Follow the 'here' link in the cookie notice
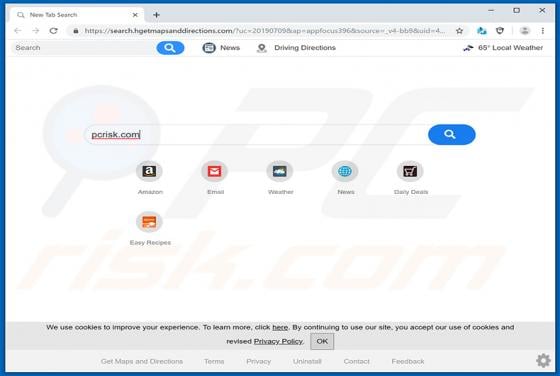Screen dimensions: 560x376 (280, 327)
